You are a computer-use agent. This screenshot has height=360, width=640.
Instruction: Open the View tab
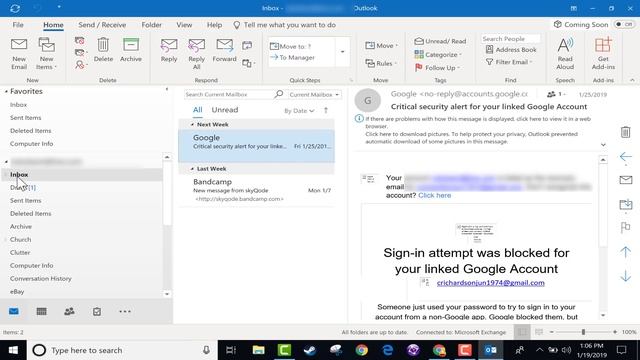pos(184,25)
